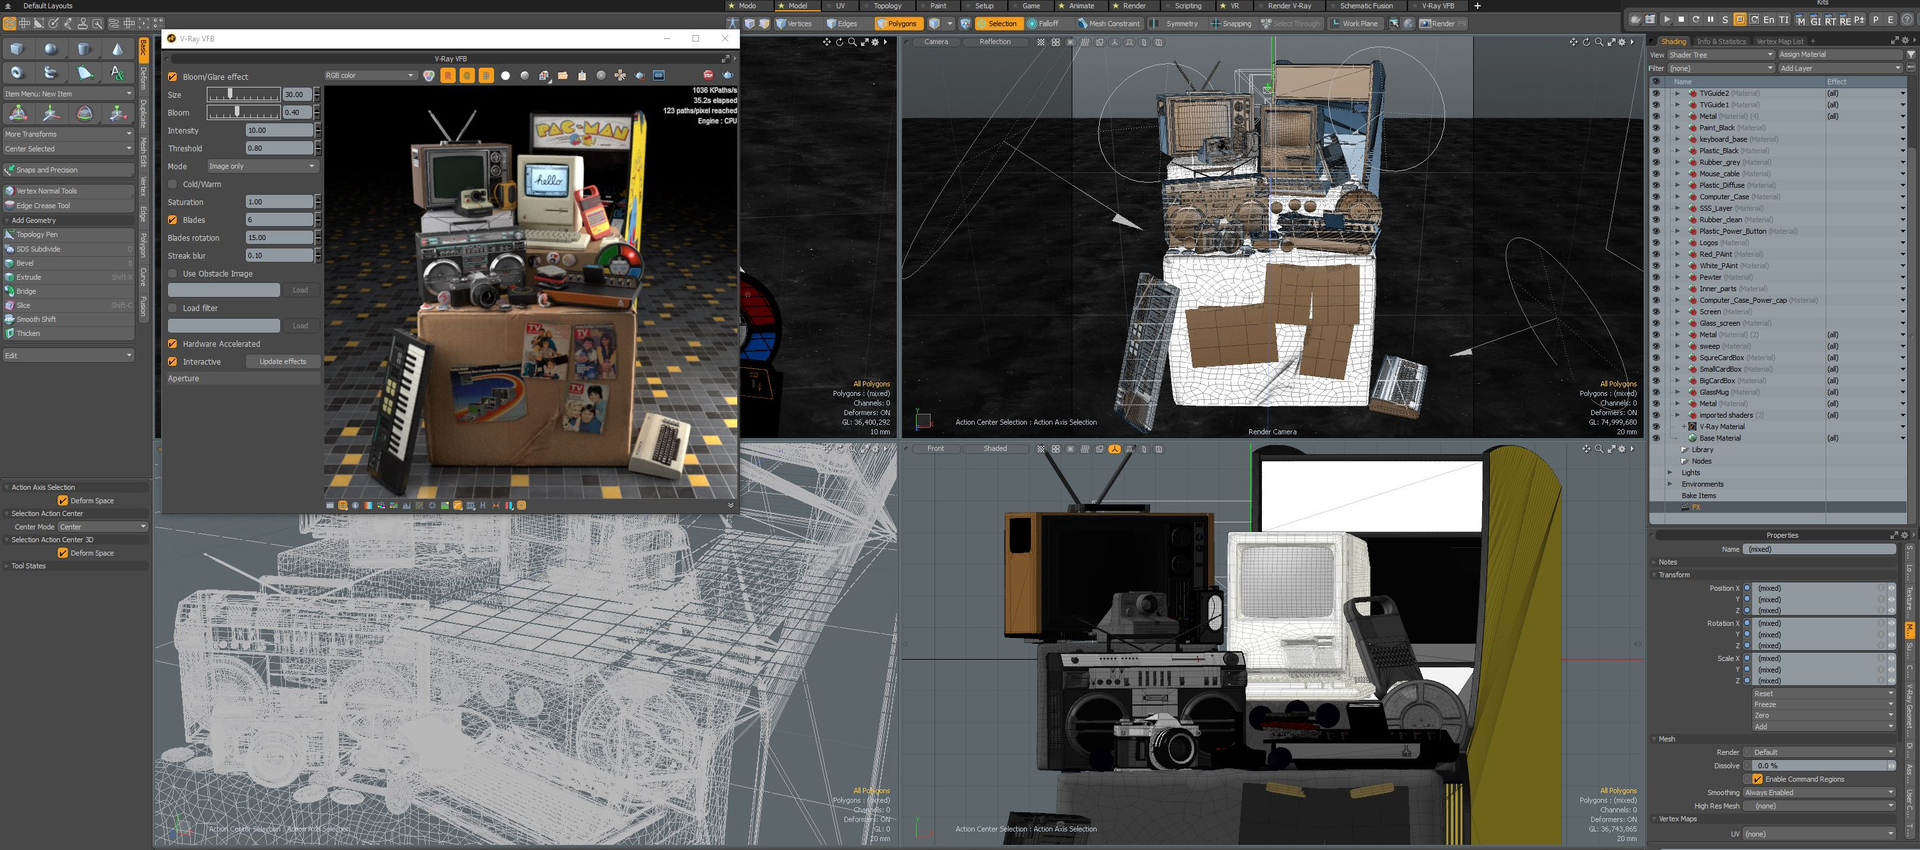Open the View Shader Tree dropdown
Image resolution: width=1920 pixels, height=850 pixels.
(x=1721, y=55)
